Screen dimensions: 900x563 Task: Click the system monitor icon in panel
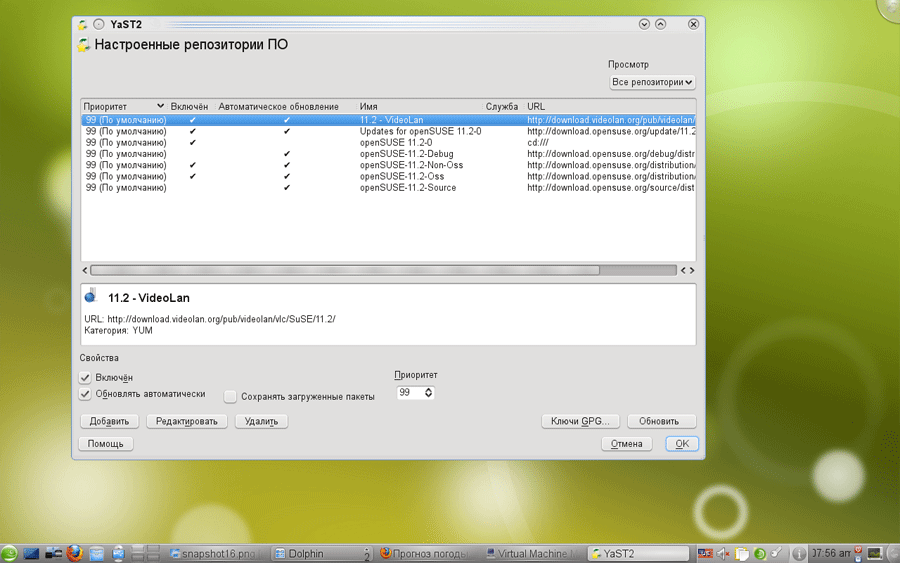pos(875,553)
